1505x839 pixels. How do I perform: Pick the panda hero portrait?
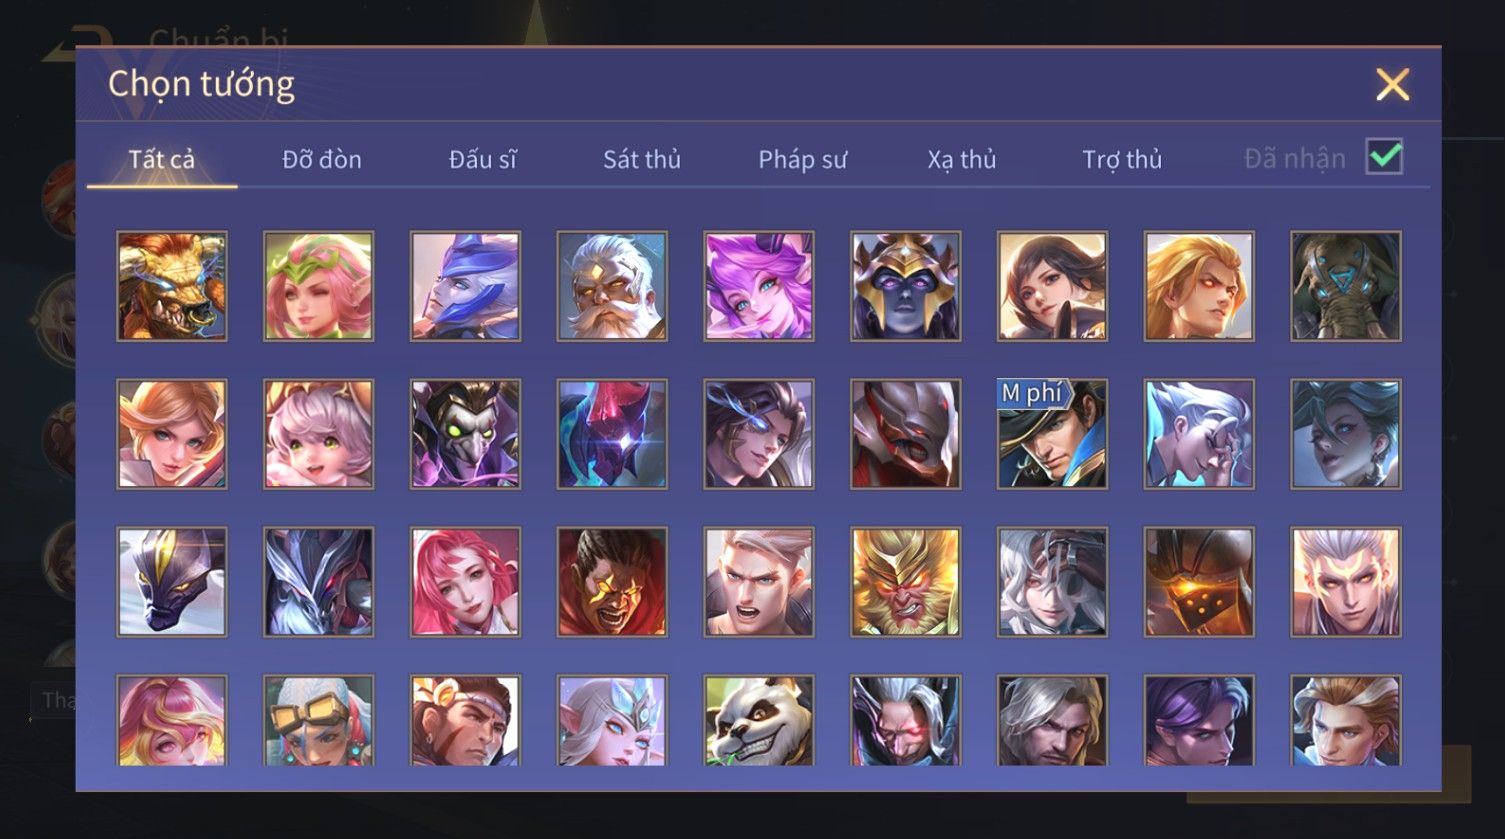coord(759,720)
